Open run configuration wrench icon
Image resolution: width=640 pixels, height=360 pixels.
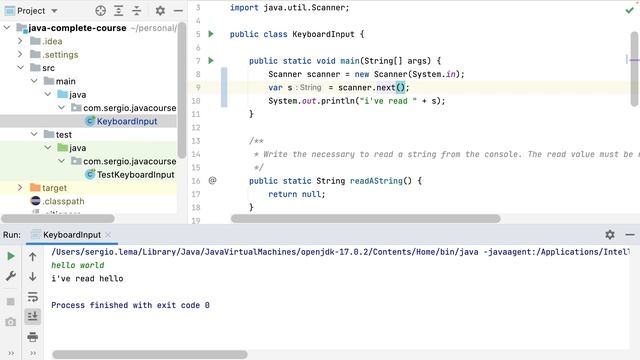pyautogui.click(x=11, y=276)
